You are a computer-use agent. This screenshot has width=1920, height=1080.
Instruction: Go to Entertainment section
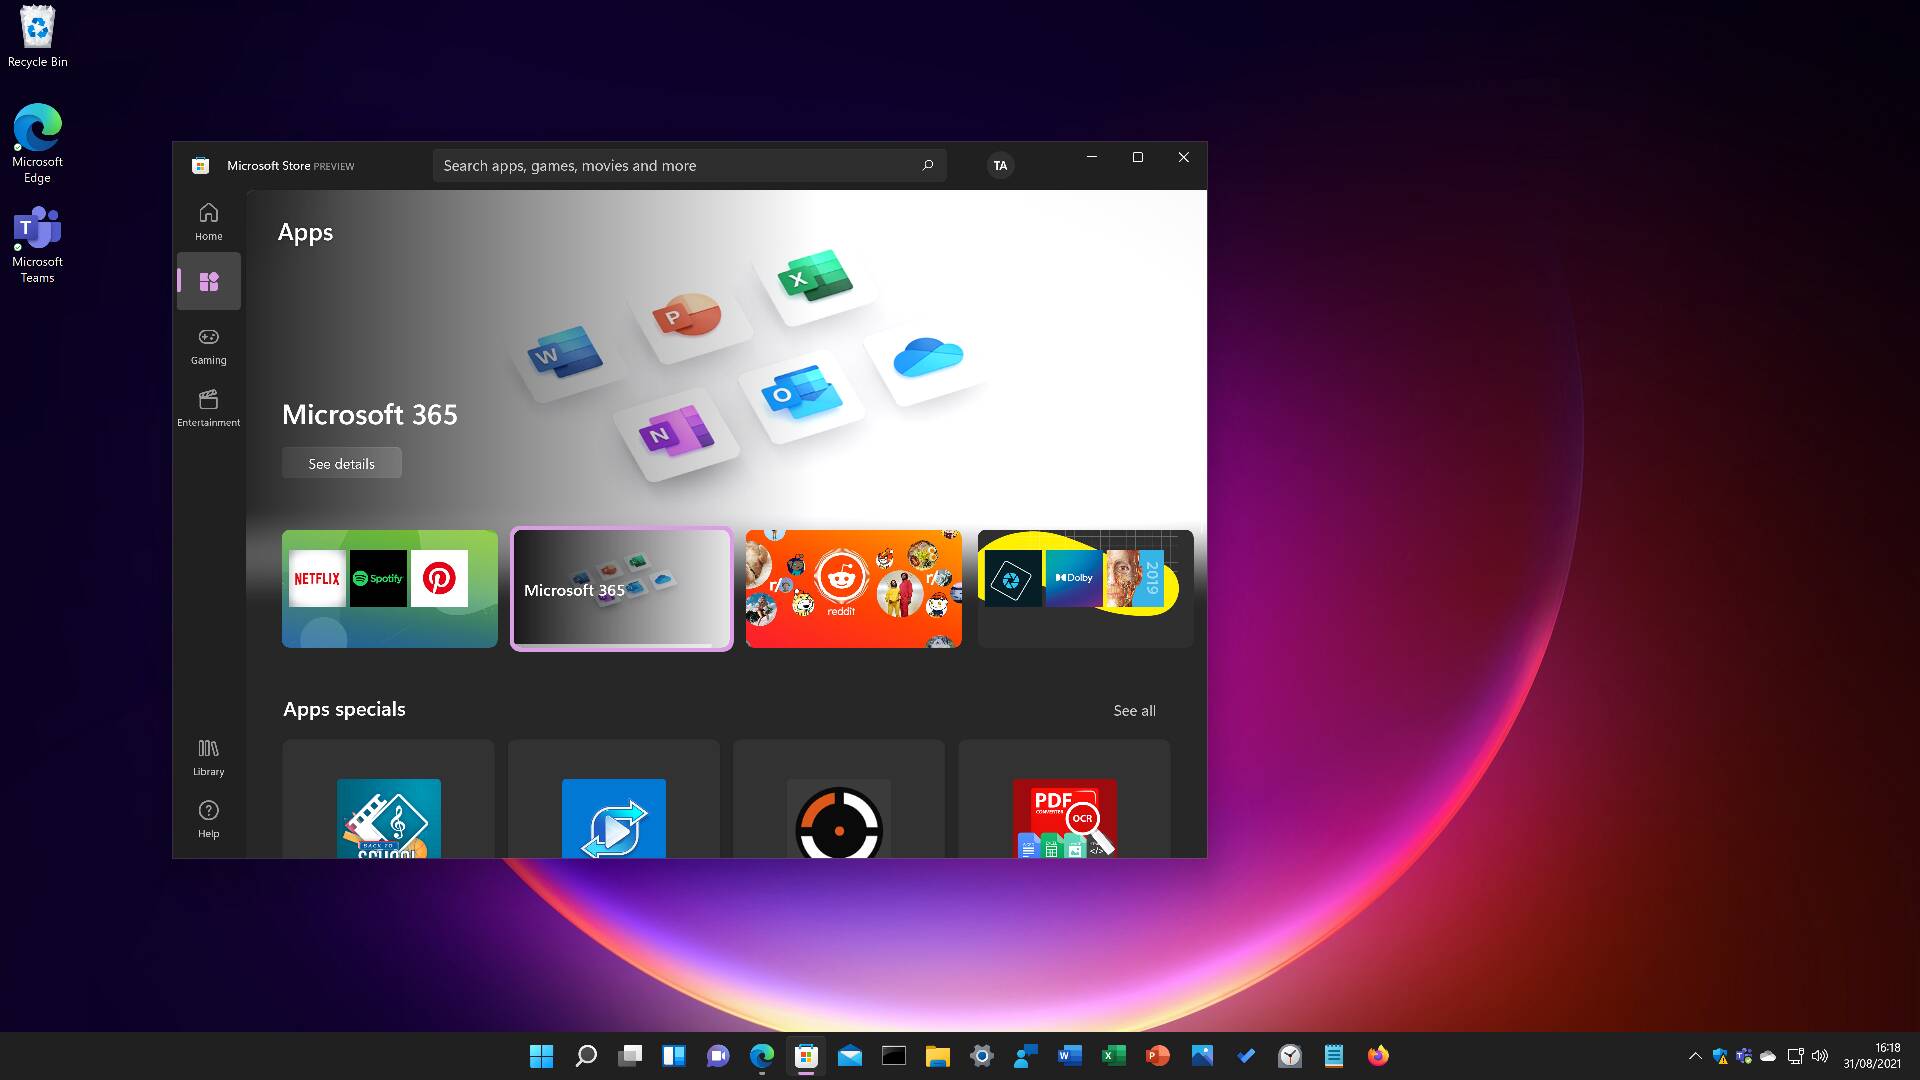pyautogui.click(x=208, y=407)
